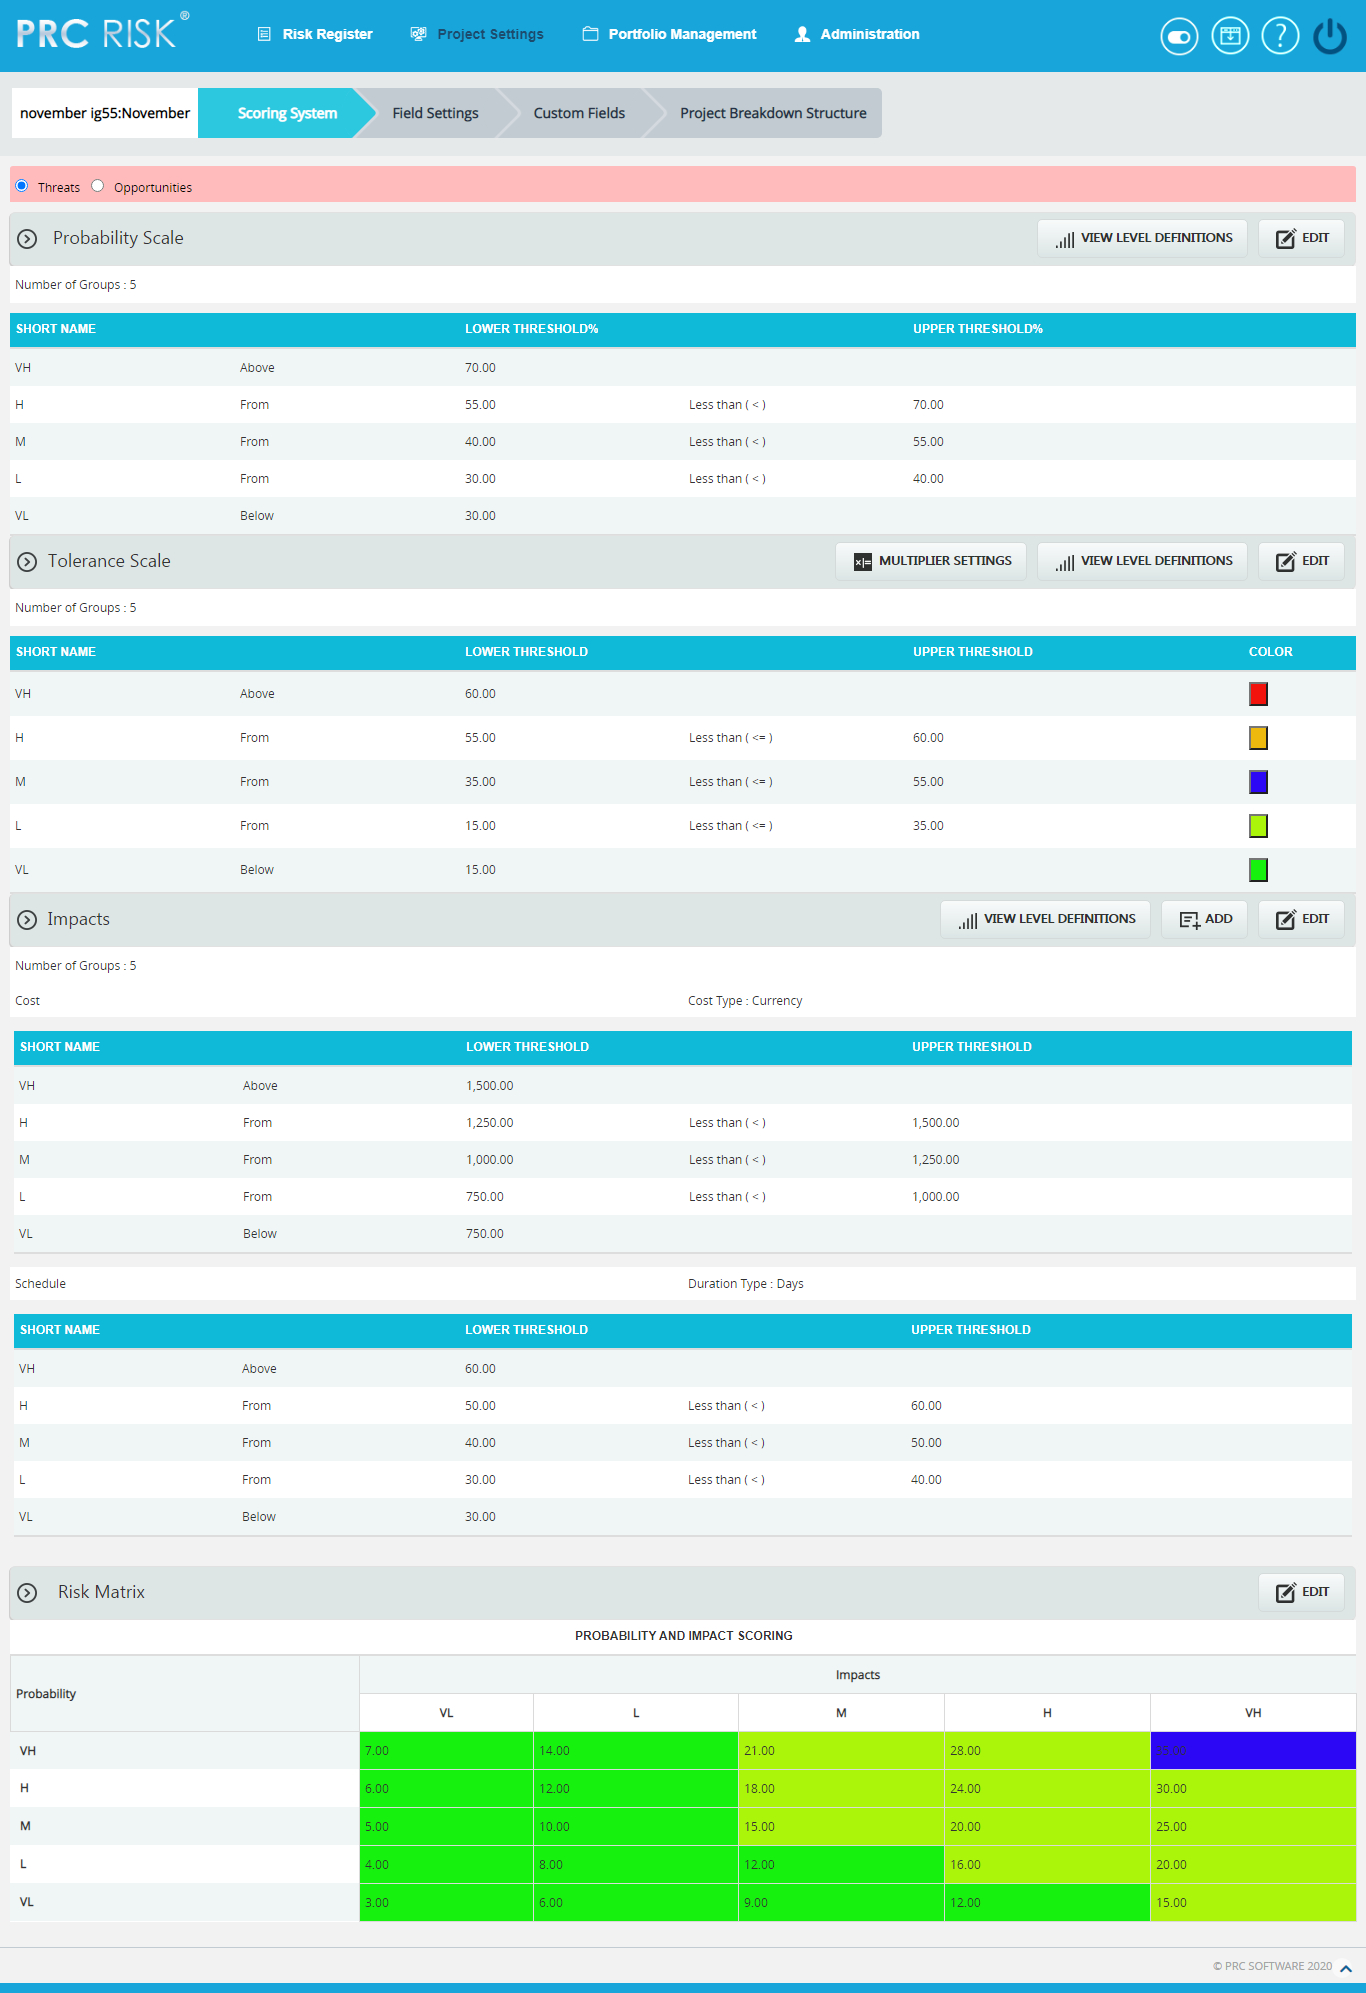Screen dimensions: 1366x1993
Task: Click the PROBABILITY AND IMPACT SCORING heading
Action: pos(684,1636)
